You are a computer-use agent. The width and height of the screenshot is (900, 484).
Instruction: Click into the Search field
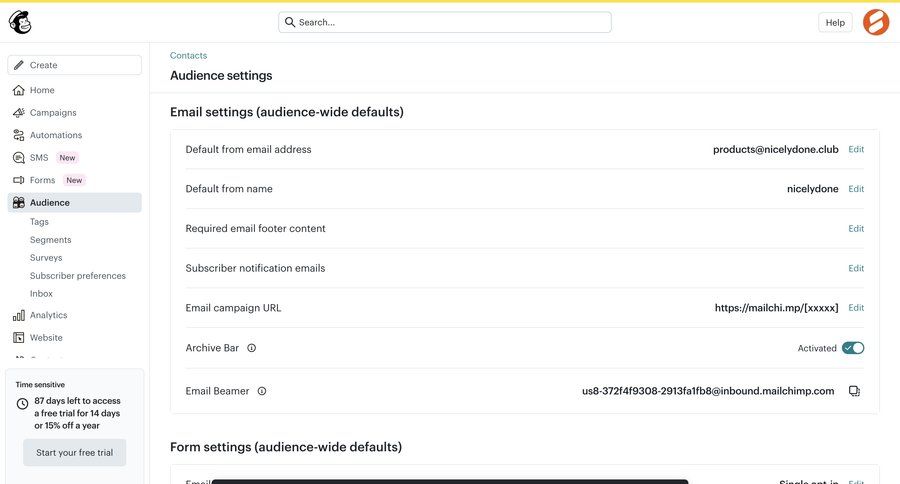(x=445, y=22)
